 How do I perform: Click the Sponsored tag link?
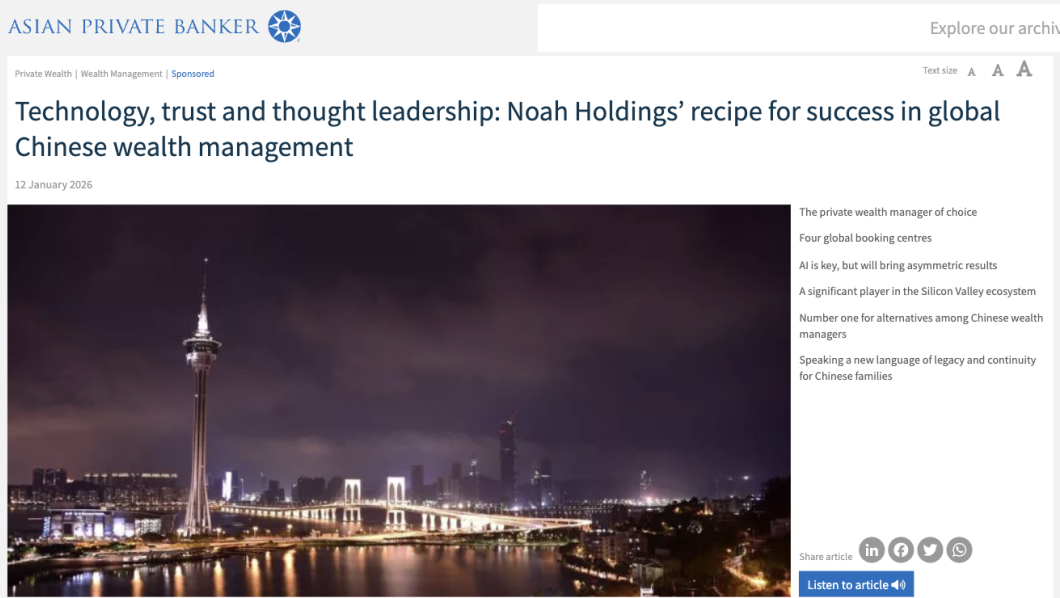coord(193,74)
